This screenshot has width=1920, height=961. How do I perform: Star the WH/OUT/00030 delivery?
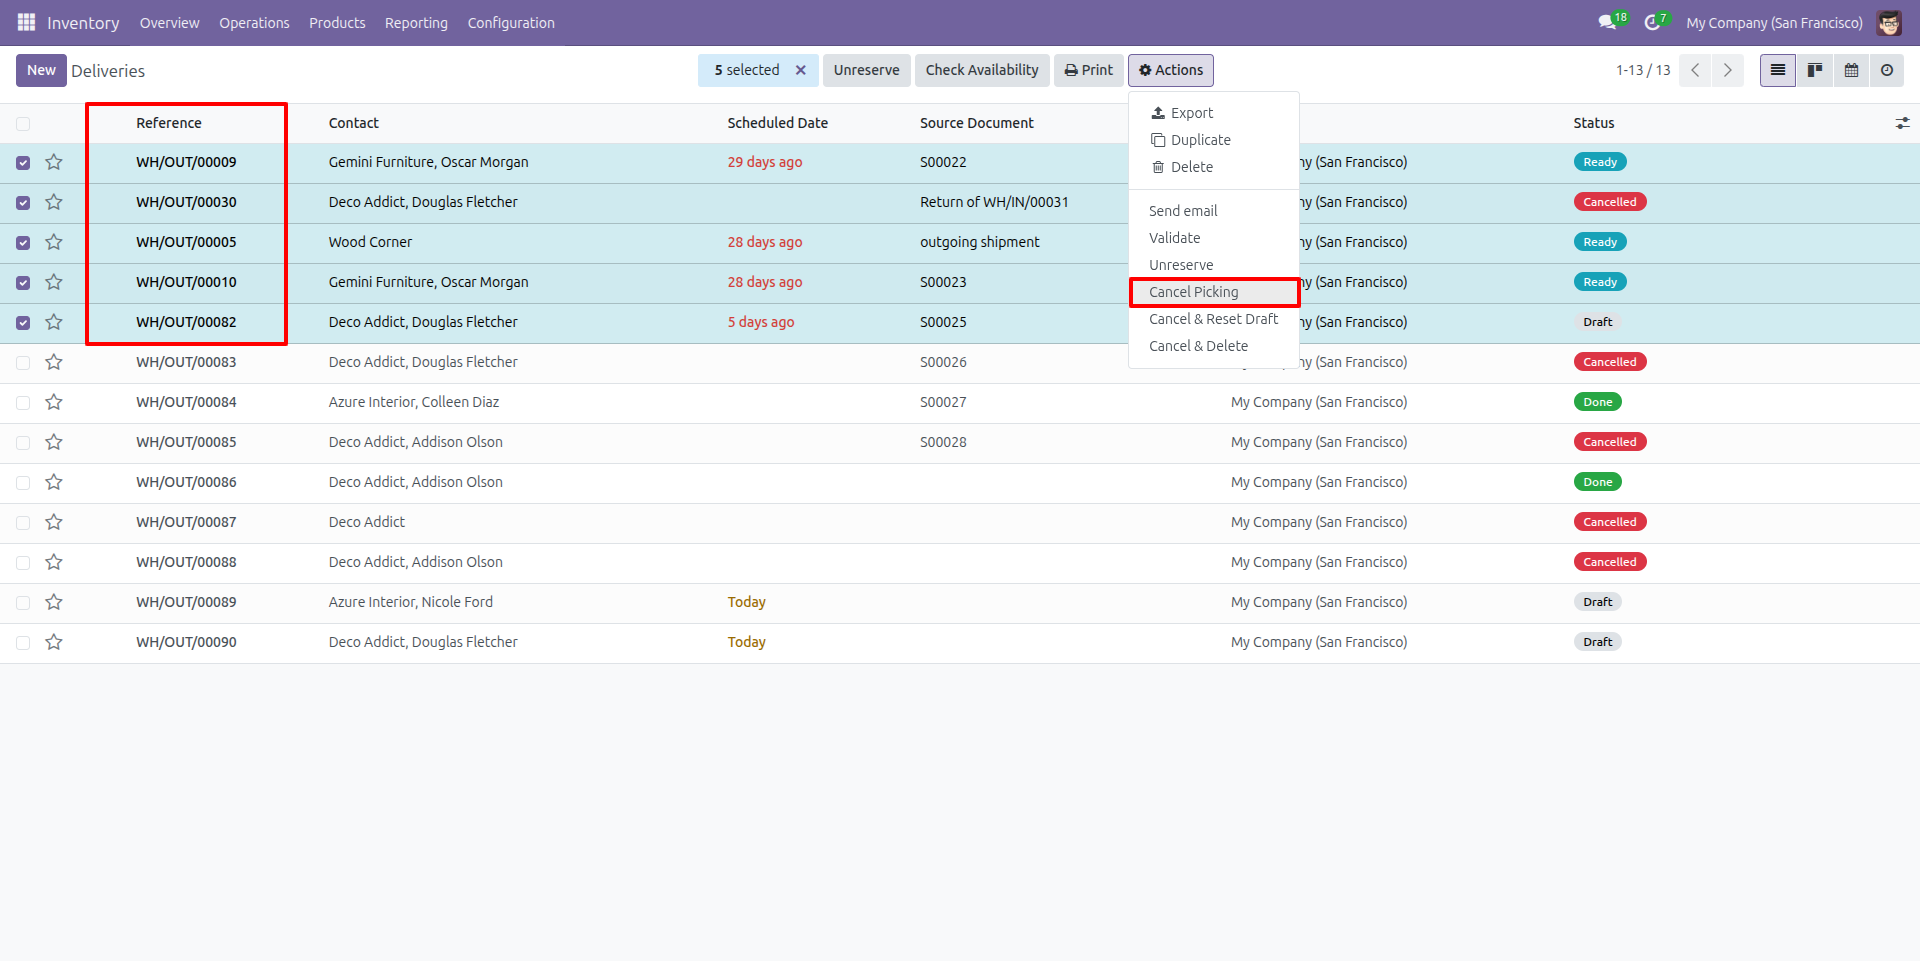click(x=54, y=202)
